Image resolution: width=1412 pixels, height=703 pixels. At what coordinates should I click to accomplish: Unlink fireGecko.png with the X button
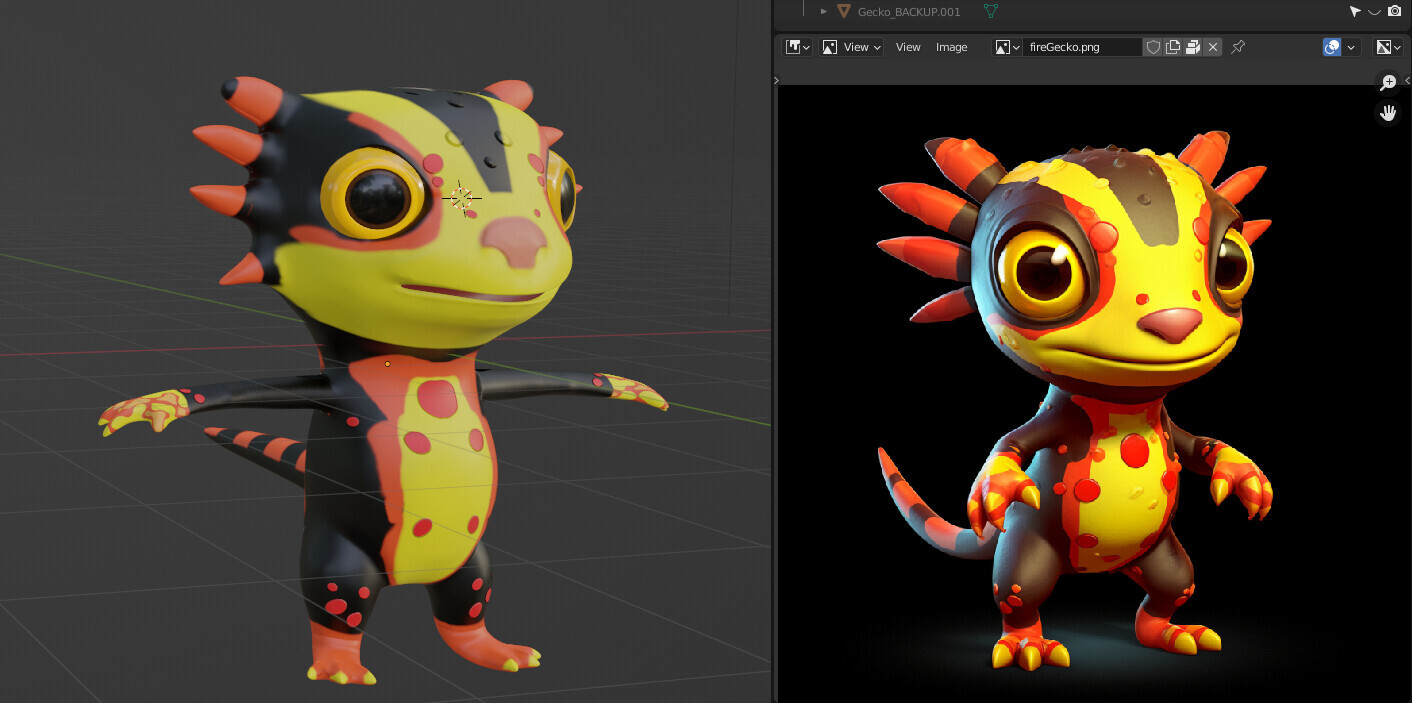point(1212,46)
